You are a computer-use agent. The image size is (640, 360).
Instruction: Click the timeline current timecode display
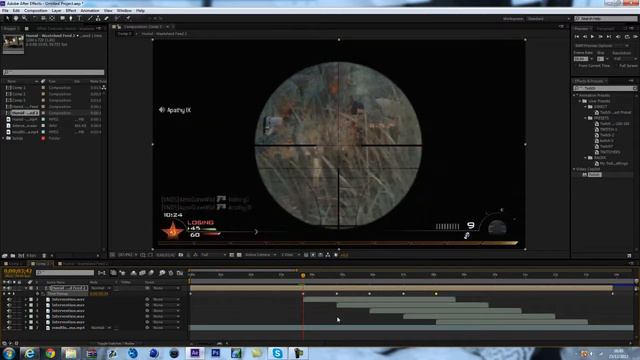[18, 271]
